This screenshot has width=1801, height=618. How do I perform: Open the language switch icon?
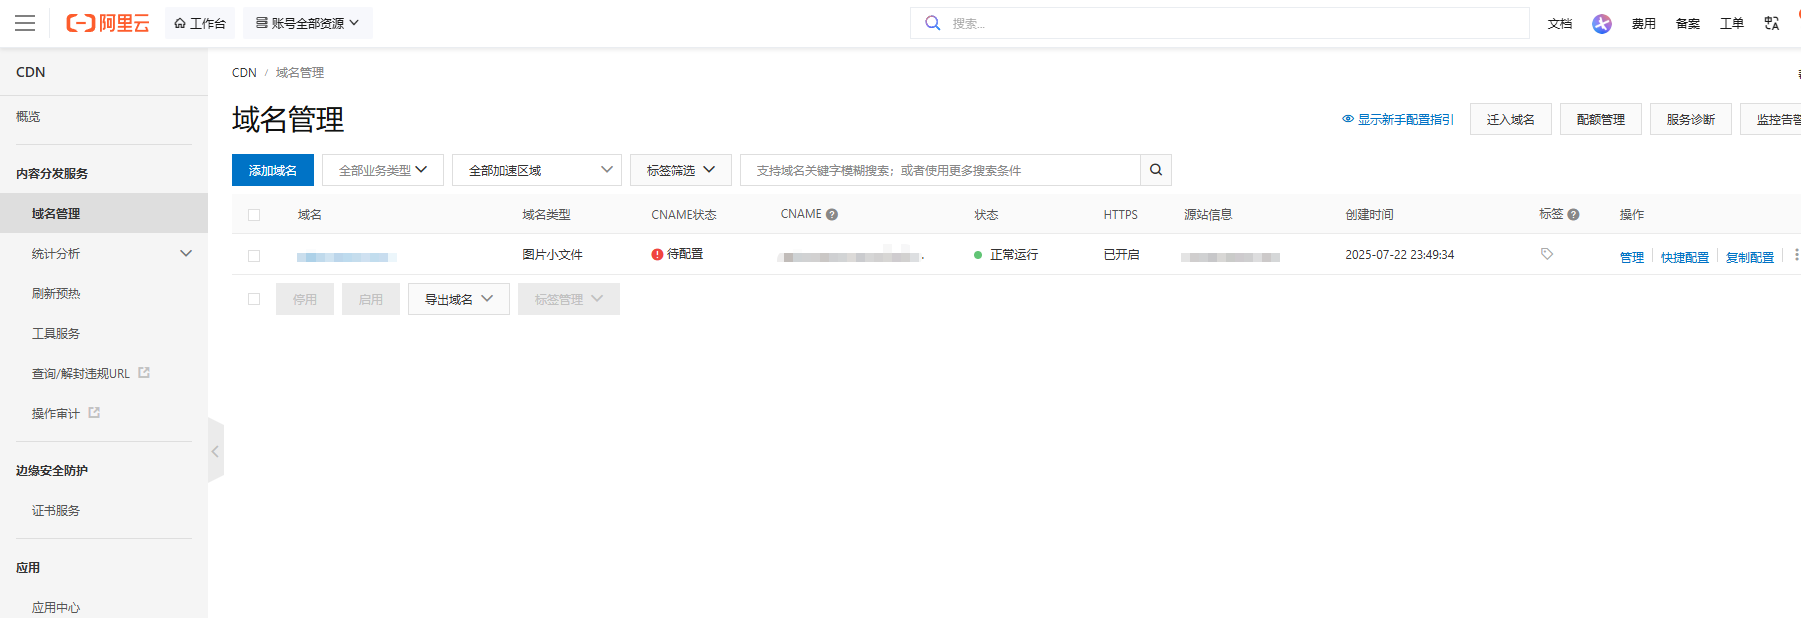[x=1772, y=23]
